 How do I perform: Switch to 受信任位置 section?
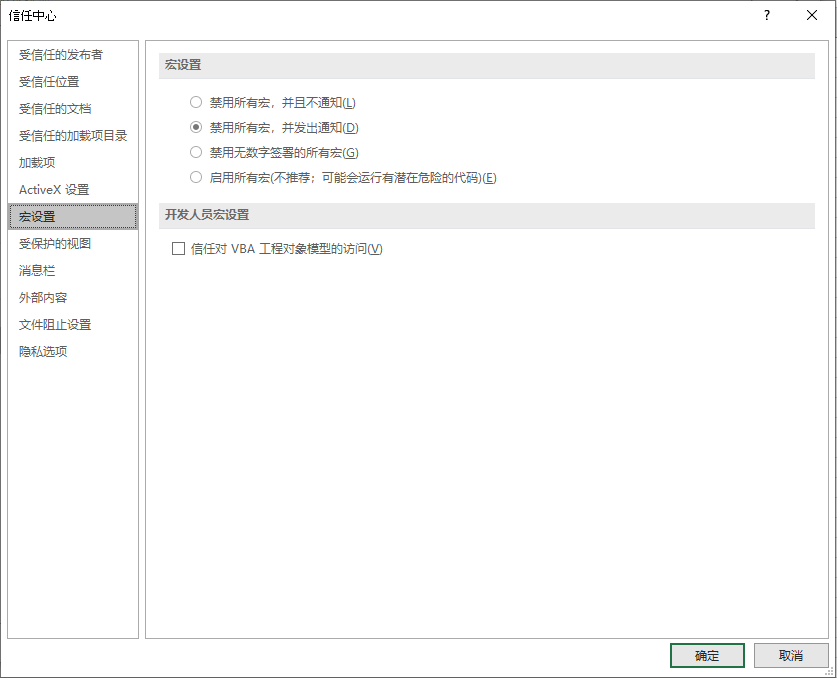click(73, 82)
